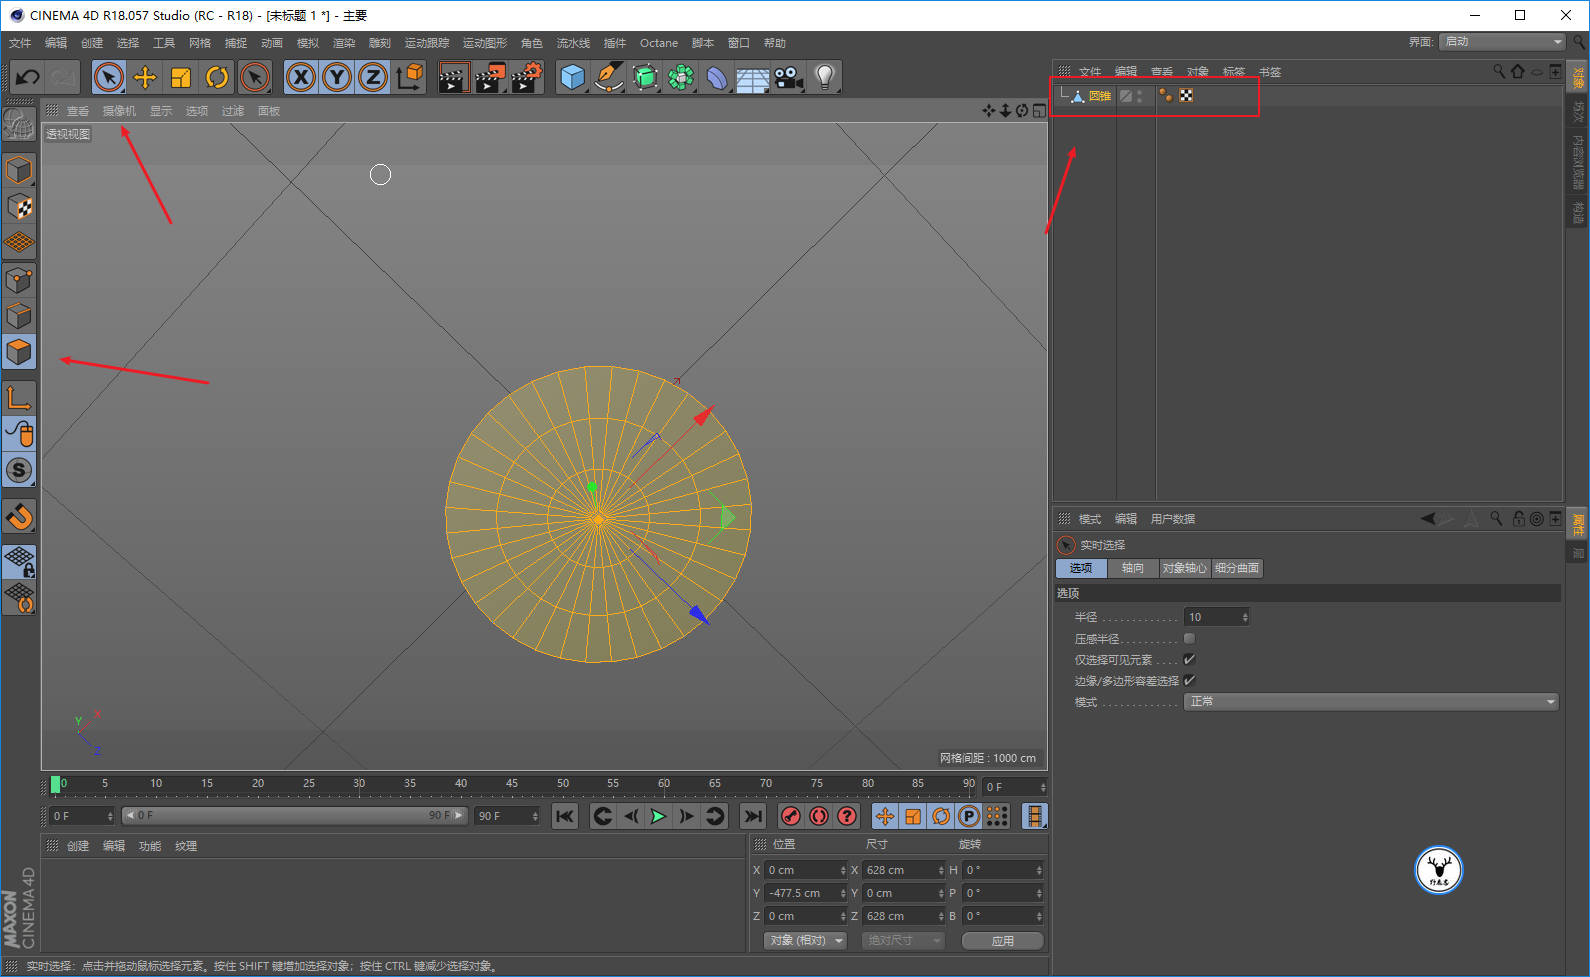Switch to the 对象轴心 tab
Screen dimensions: 1590x977
coord(1185,568)
